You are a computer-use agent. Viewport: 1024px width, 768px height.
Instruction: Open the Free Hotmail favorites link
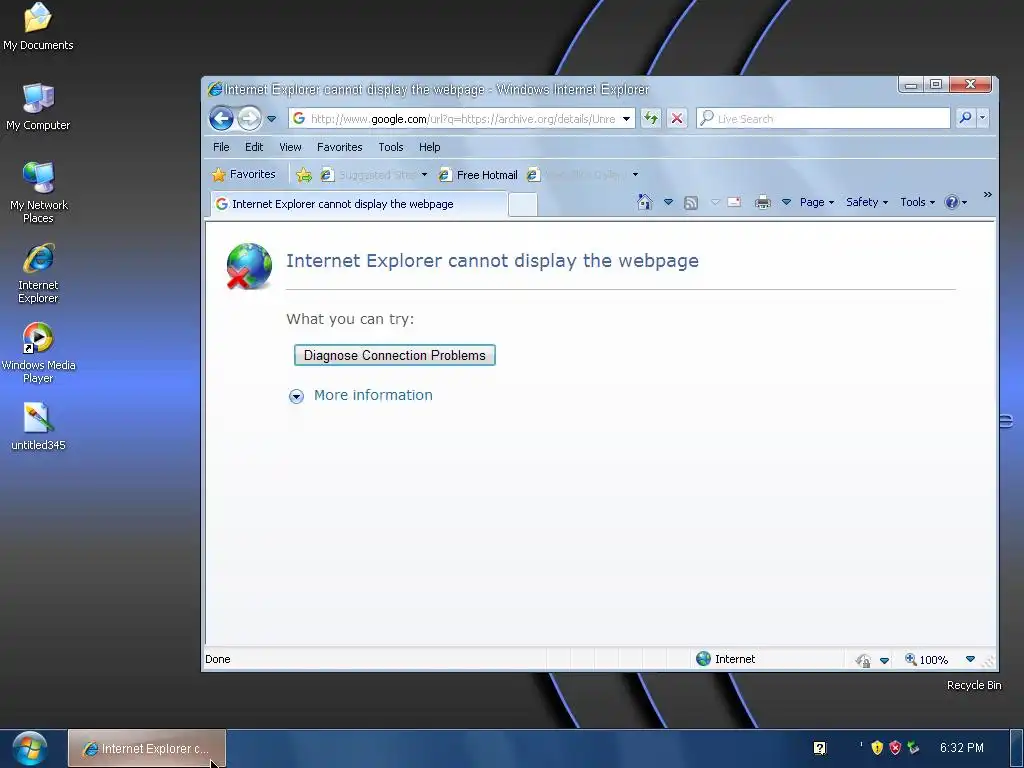click(x=478, y=174)
